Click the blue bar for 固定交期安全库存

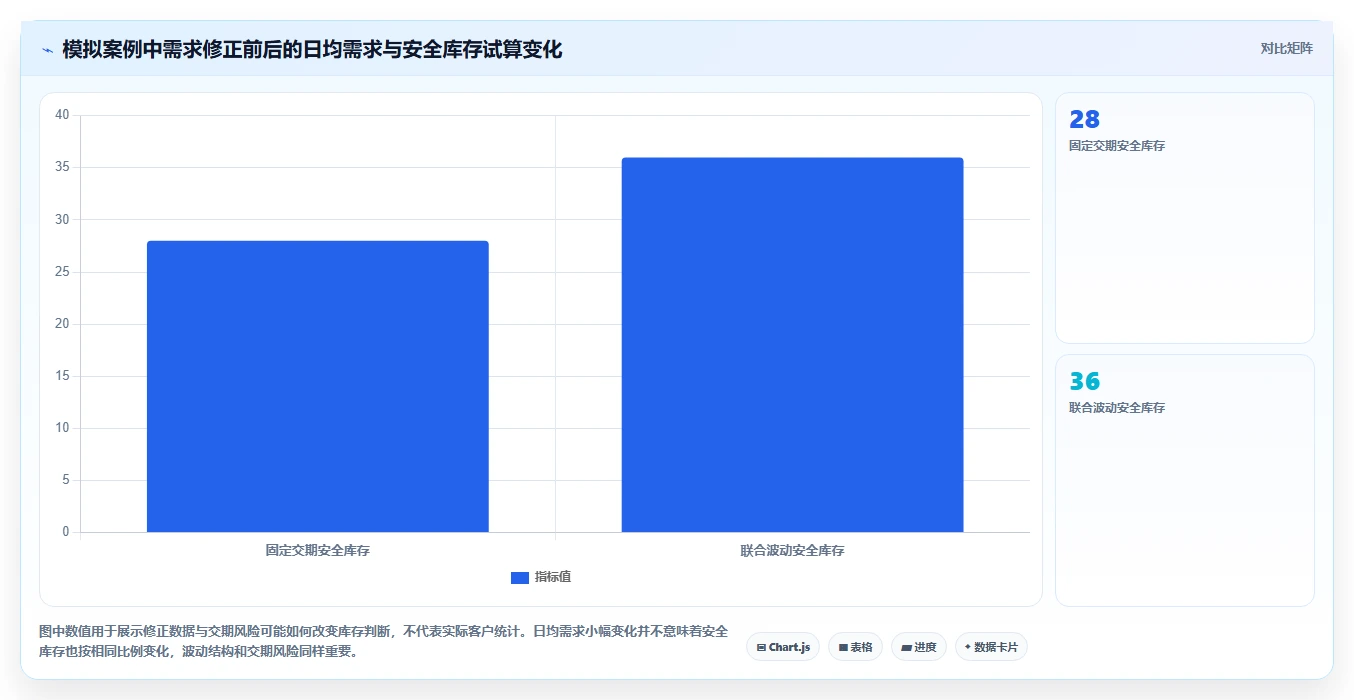(x=318, y=386)
